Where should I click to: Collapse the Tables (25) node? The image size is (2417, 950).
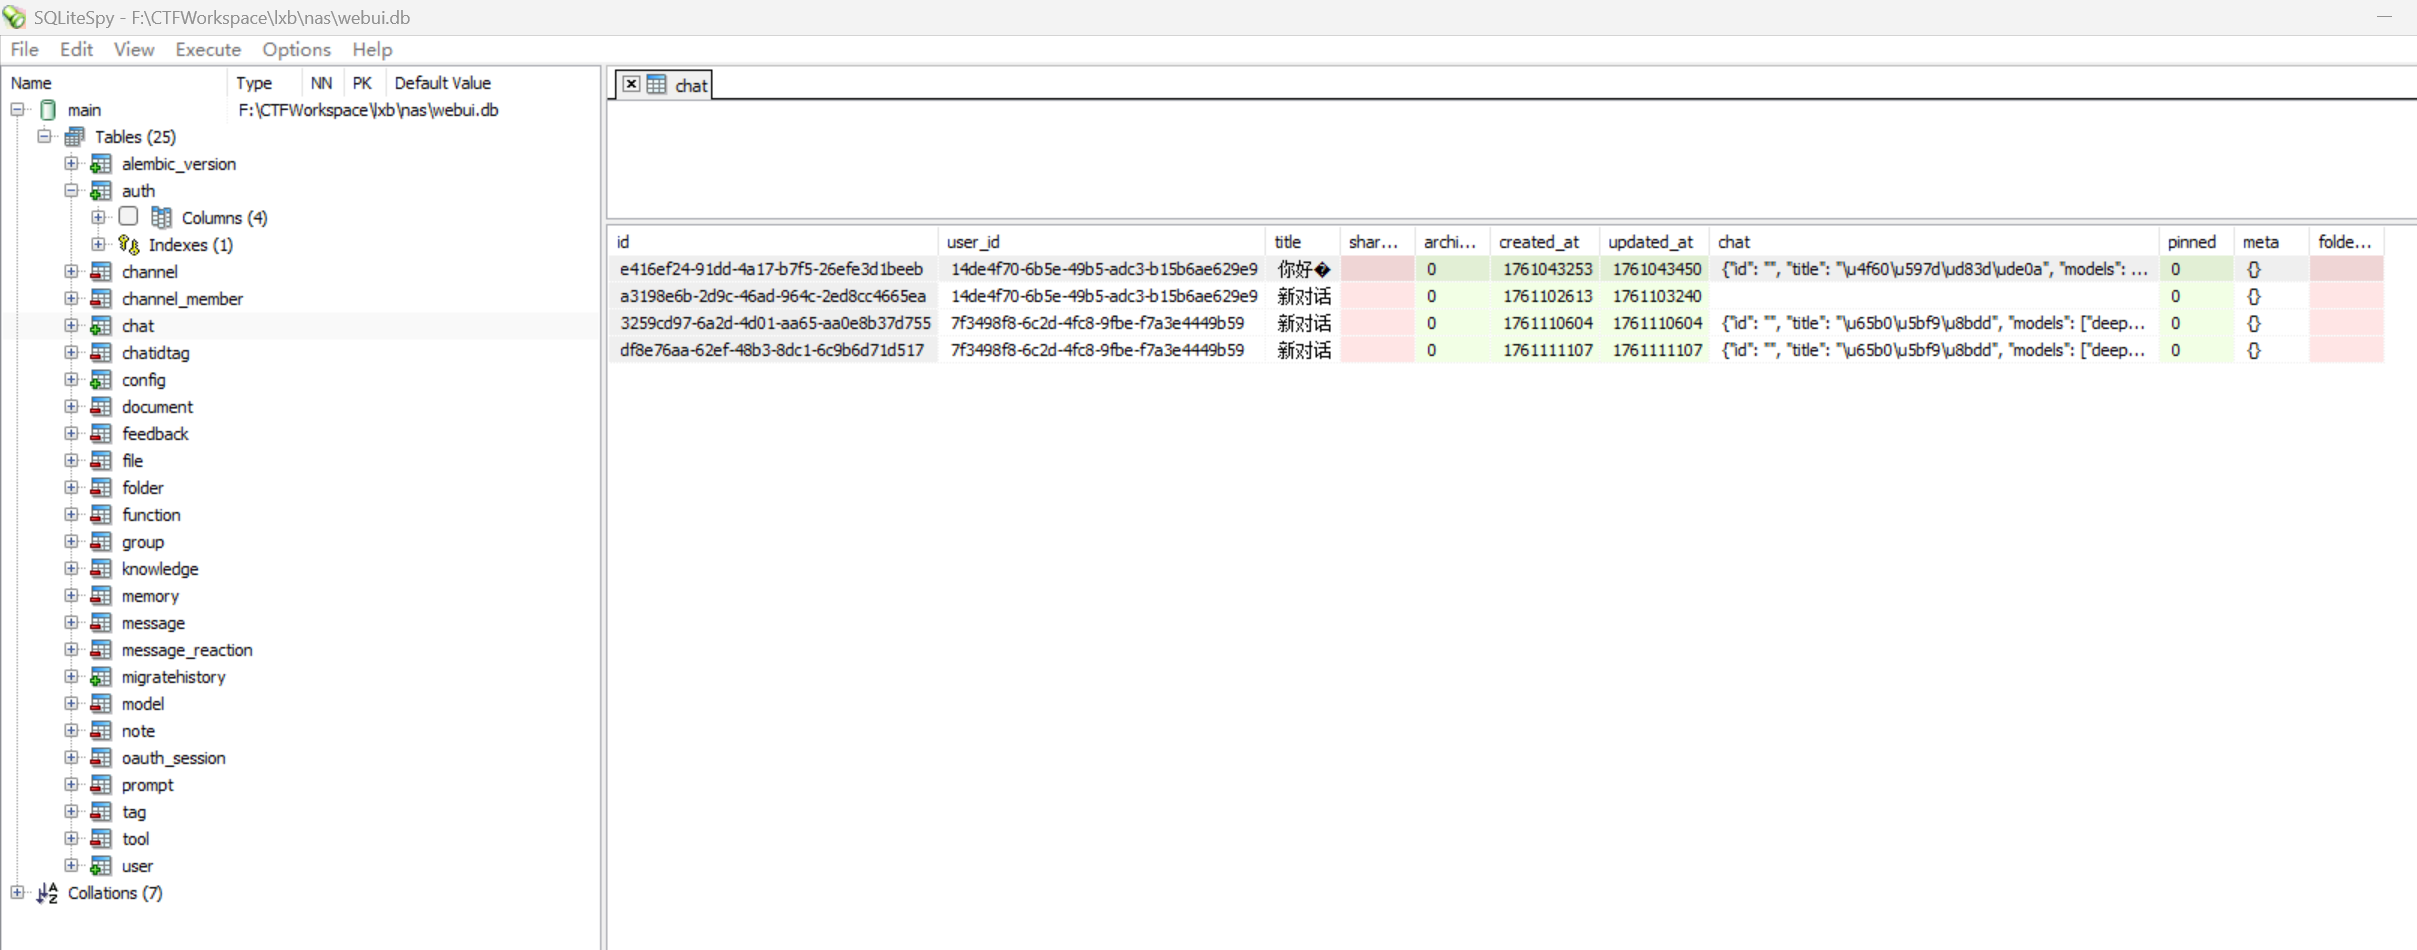45,137
